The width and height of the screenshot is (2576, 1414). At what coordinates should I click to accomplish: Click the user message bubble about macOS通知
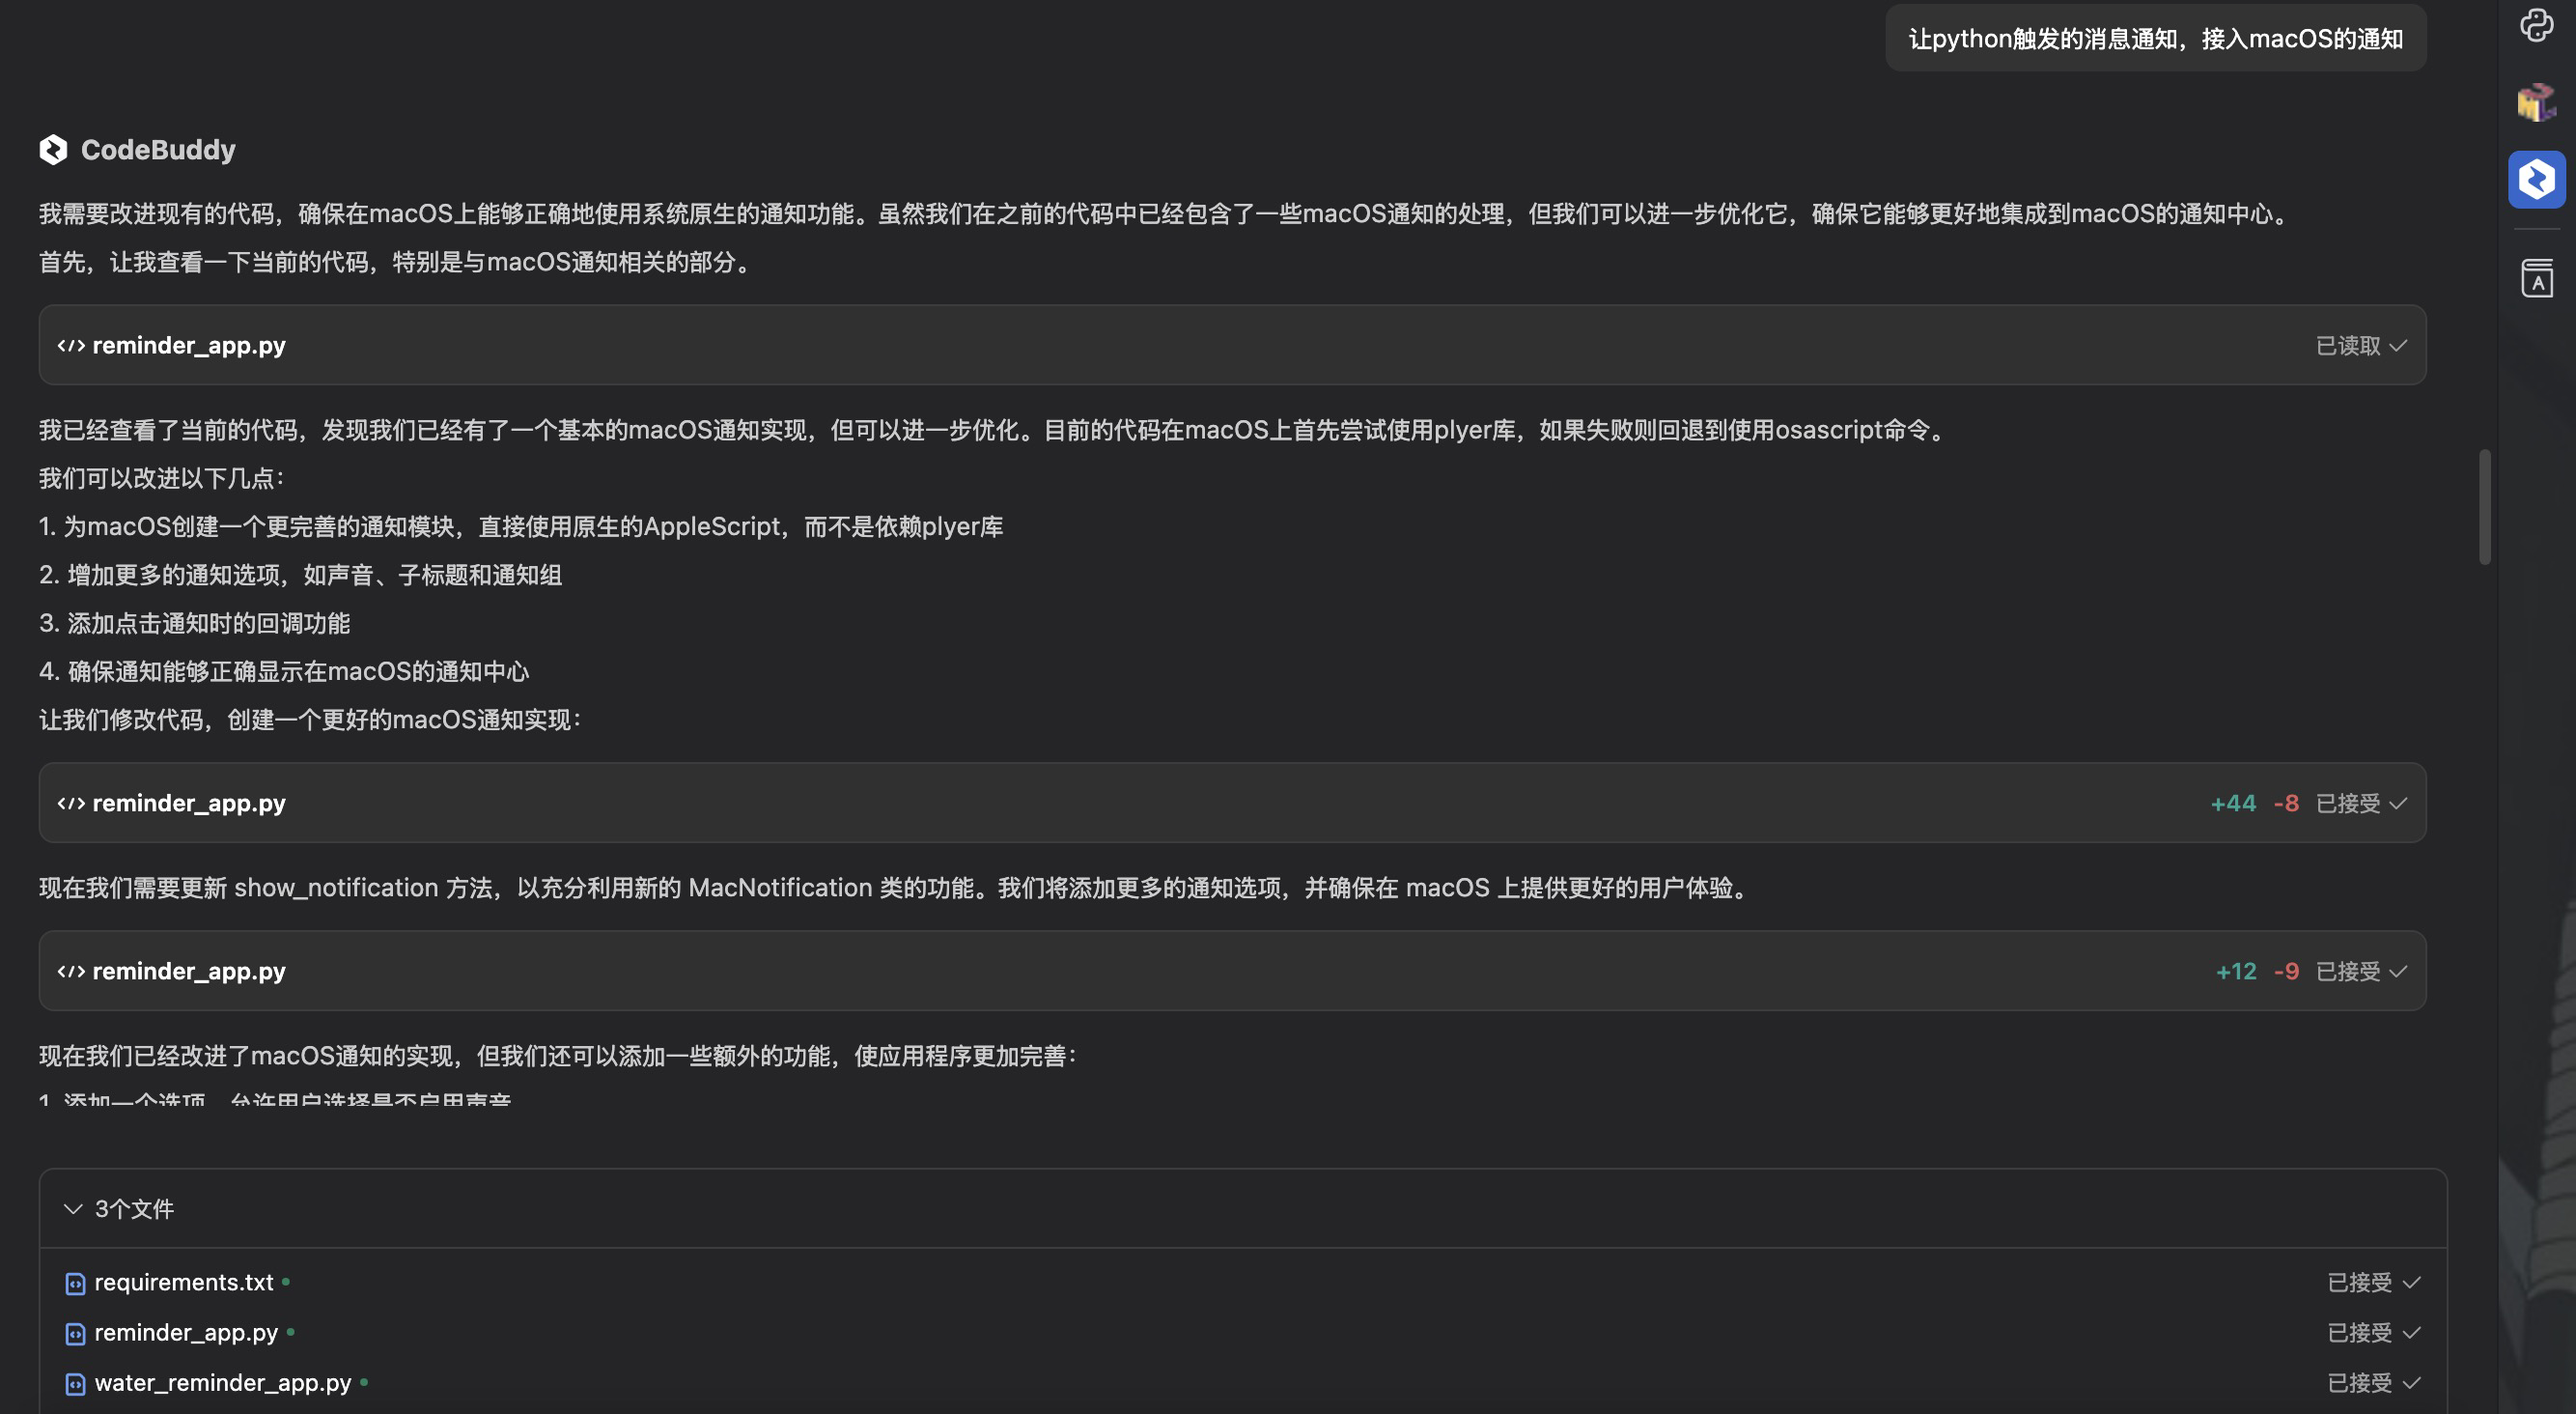point(2155,38)
